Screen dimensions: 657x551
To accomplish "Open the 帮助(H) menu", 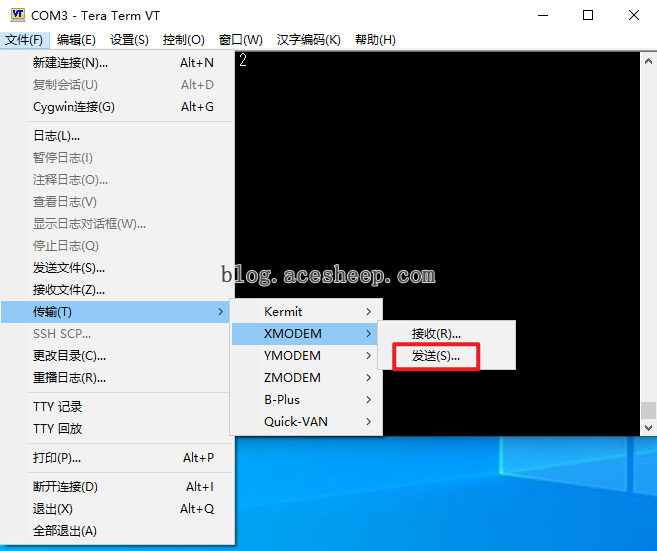I will tap(375, 40).
